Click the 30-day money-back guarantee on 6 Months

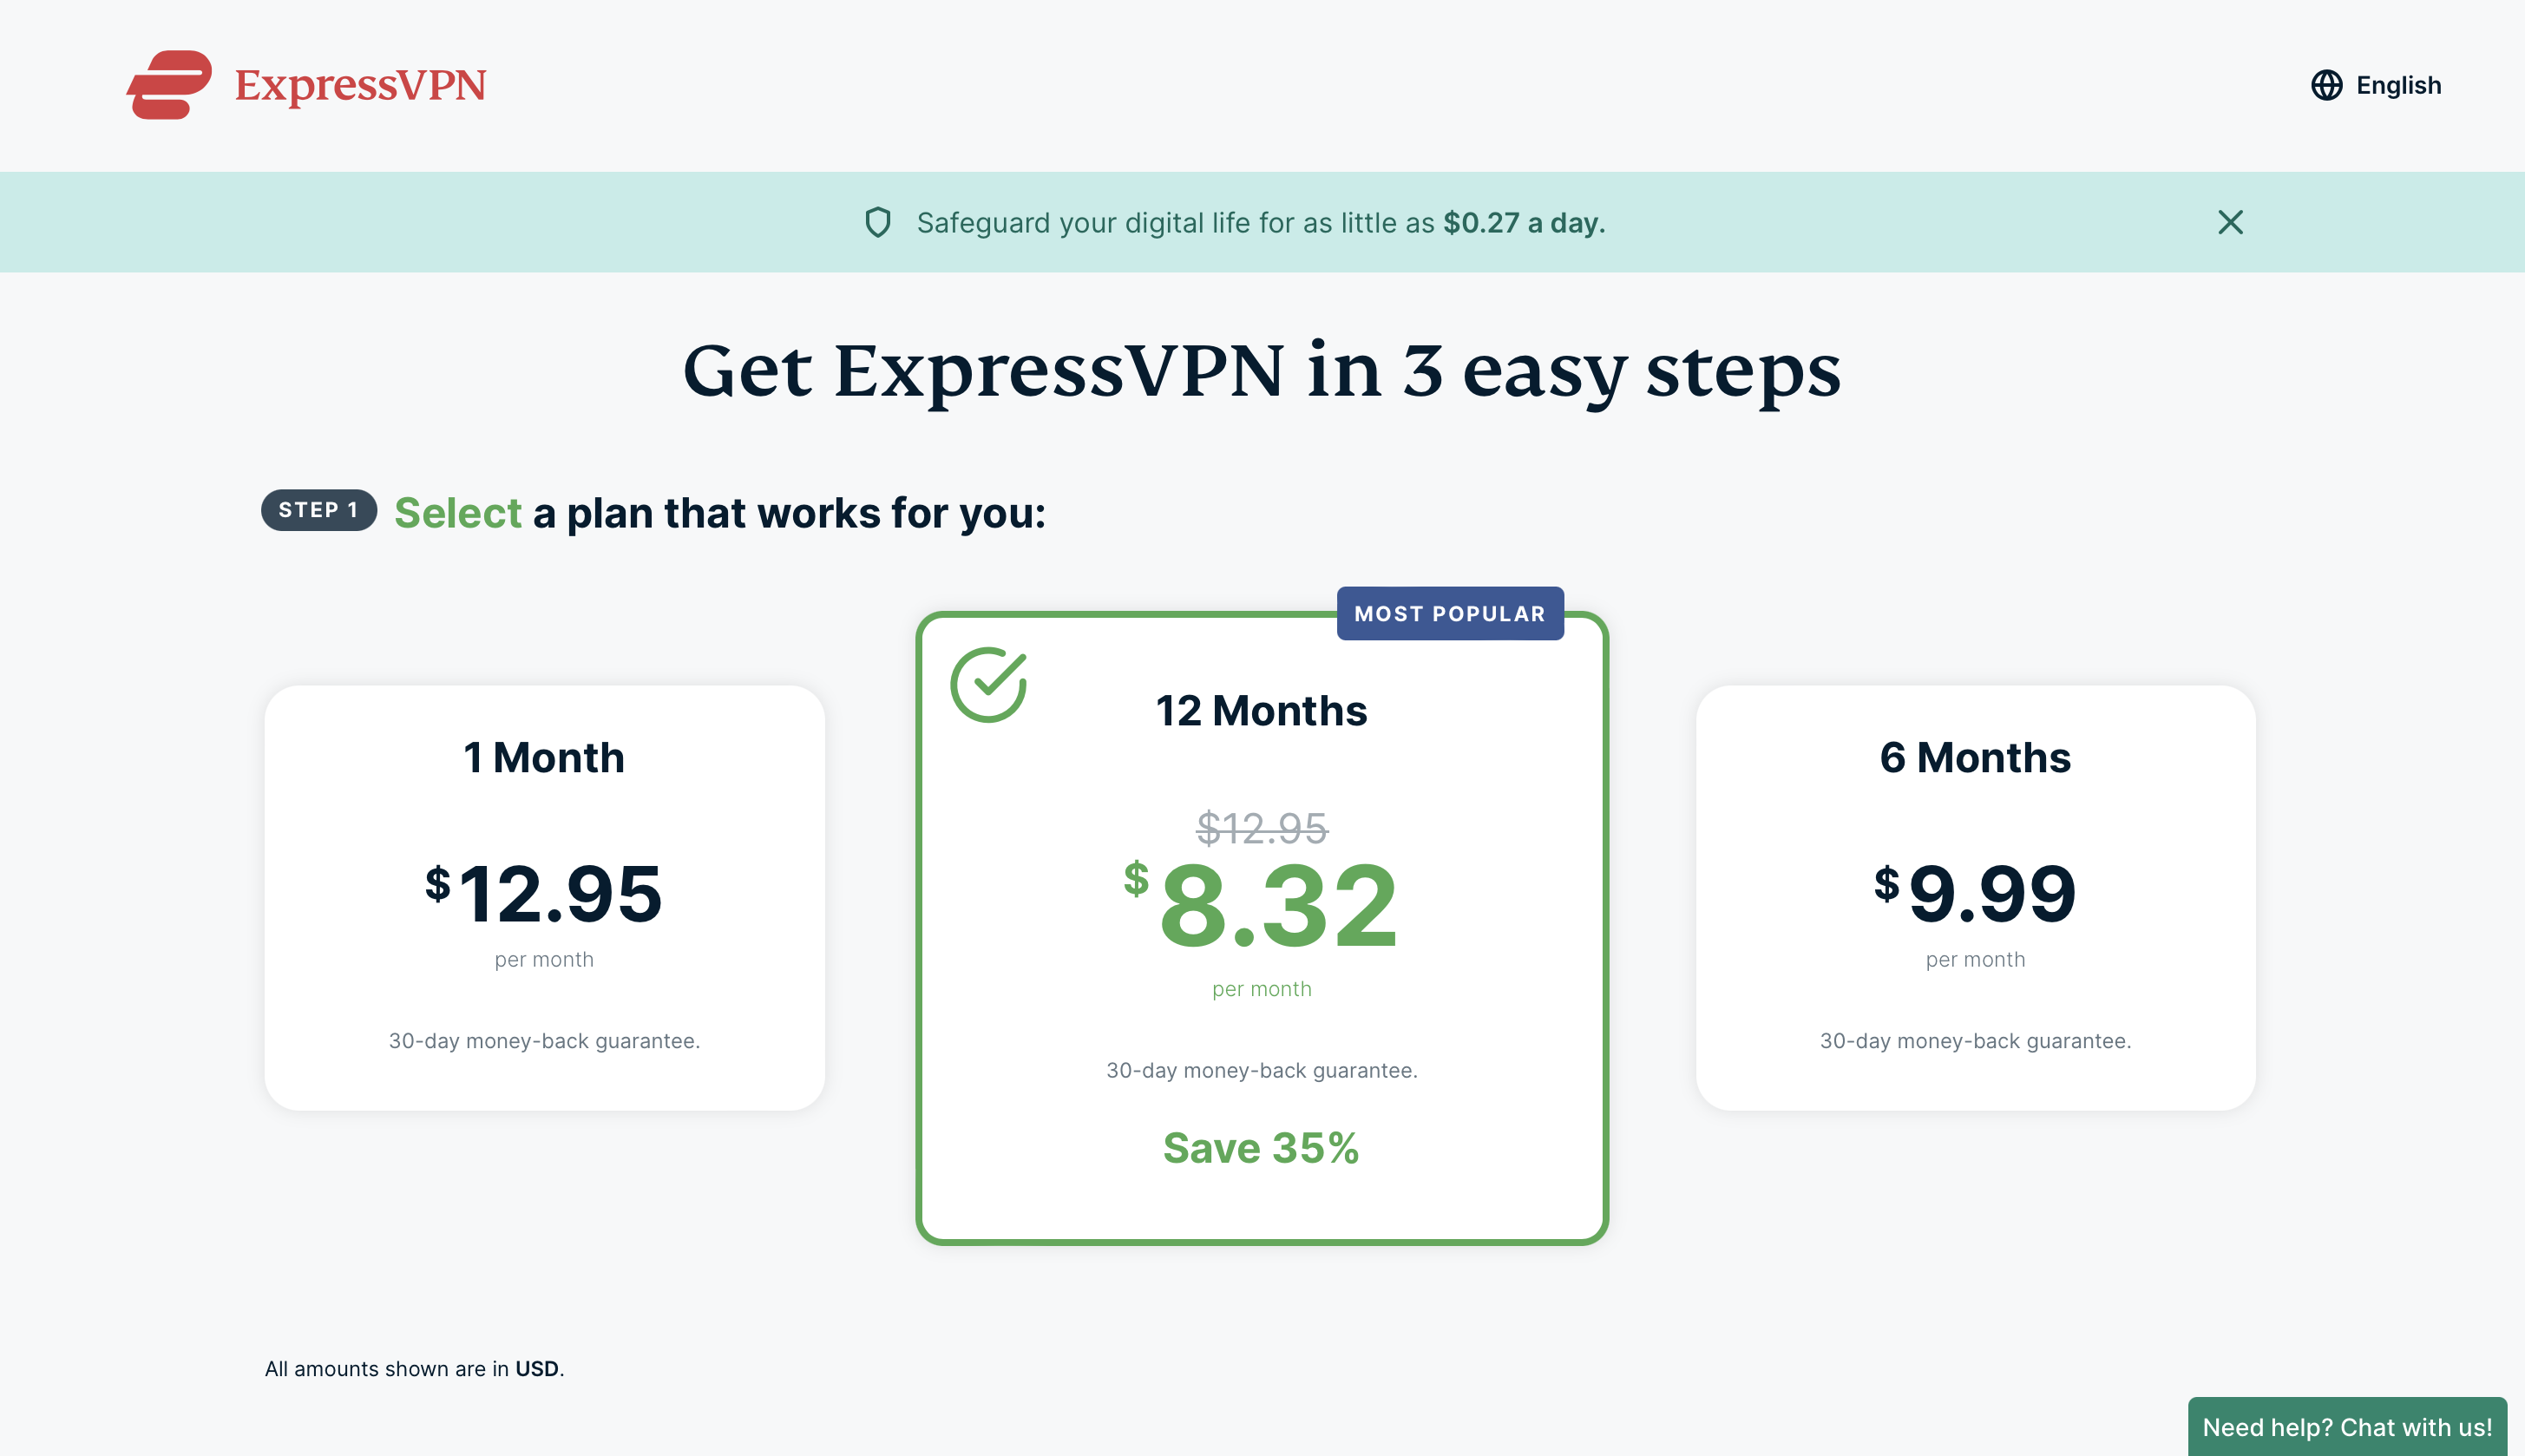(x=1975, y=1040)
